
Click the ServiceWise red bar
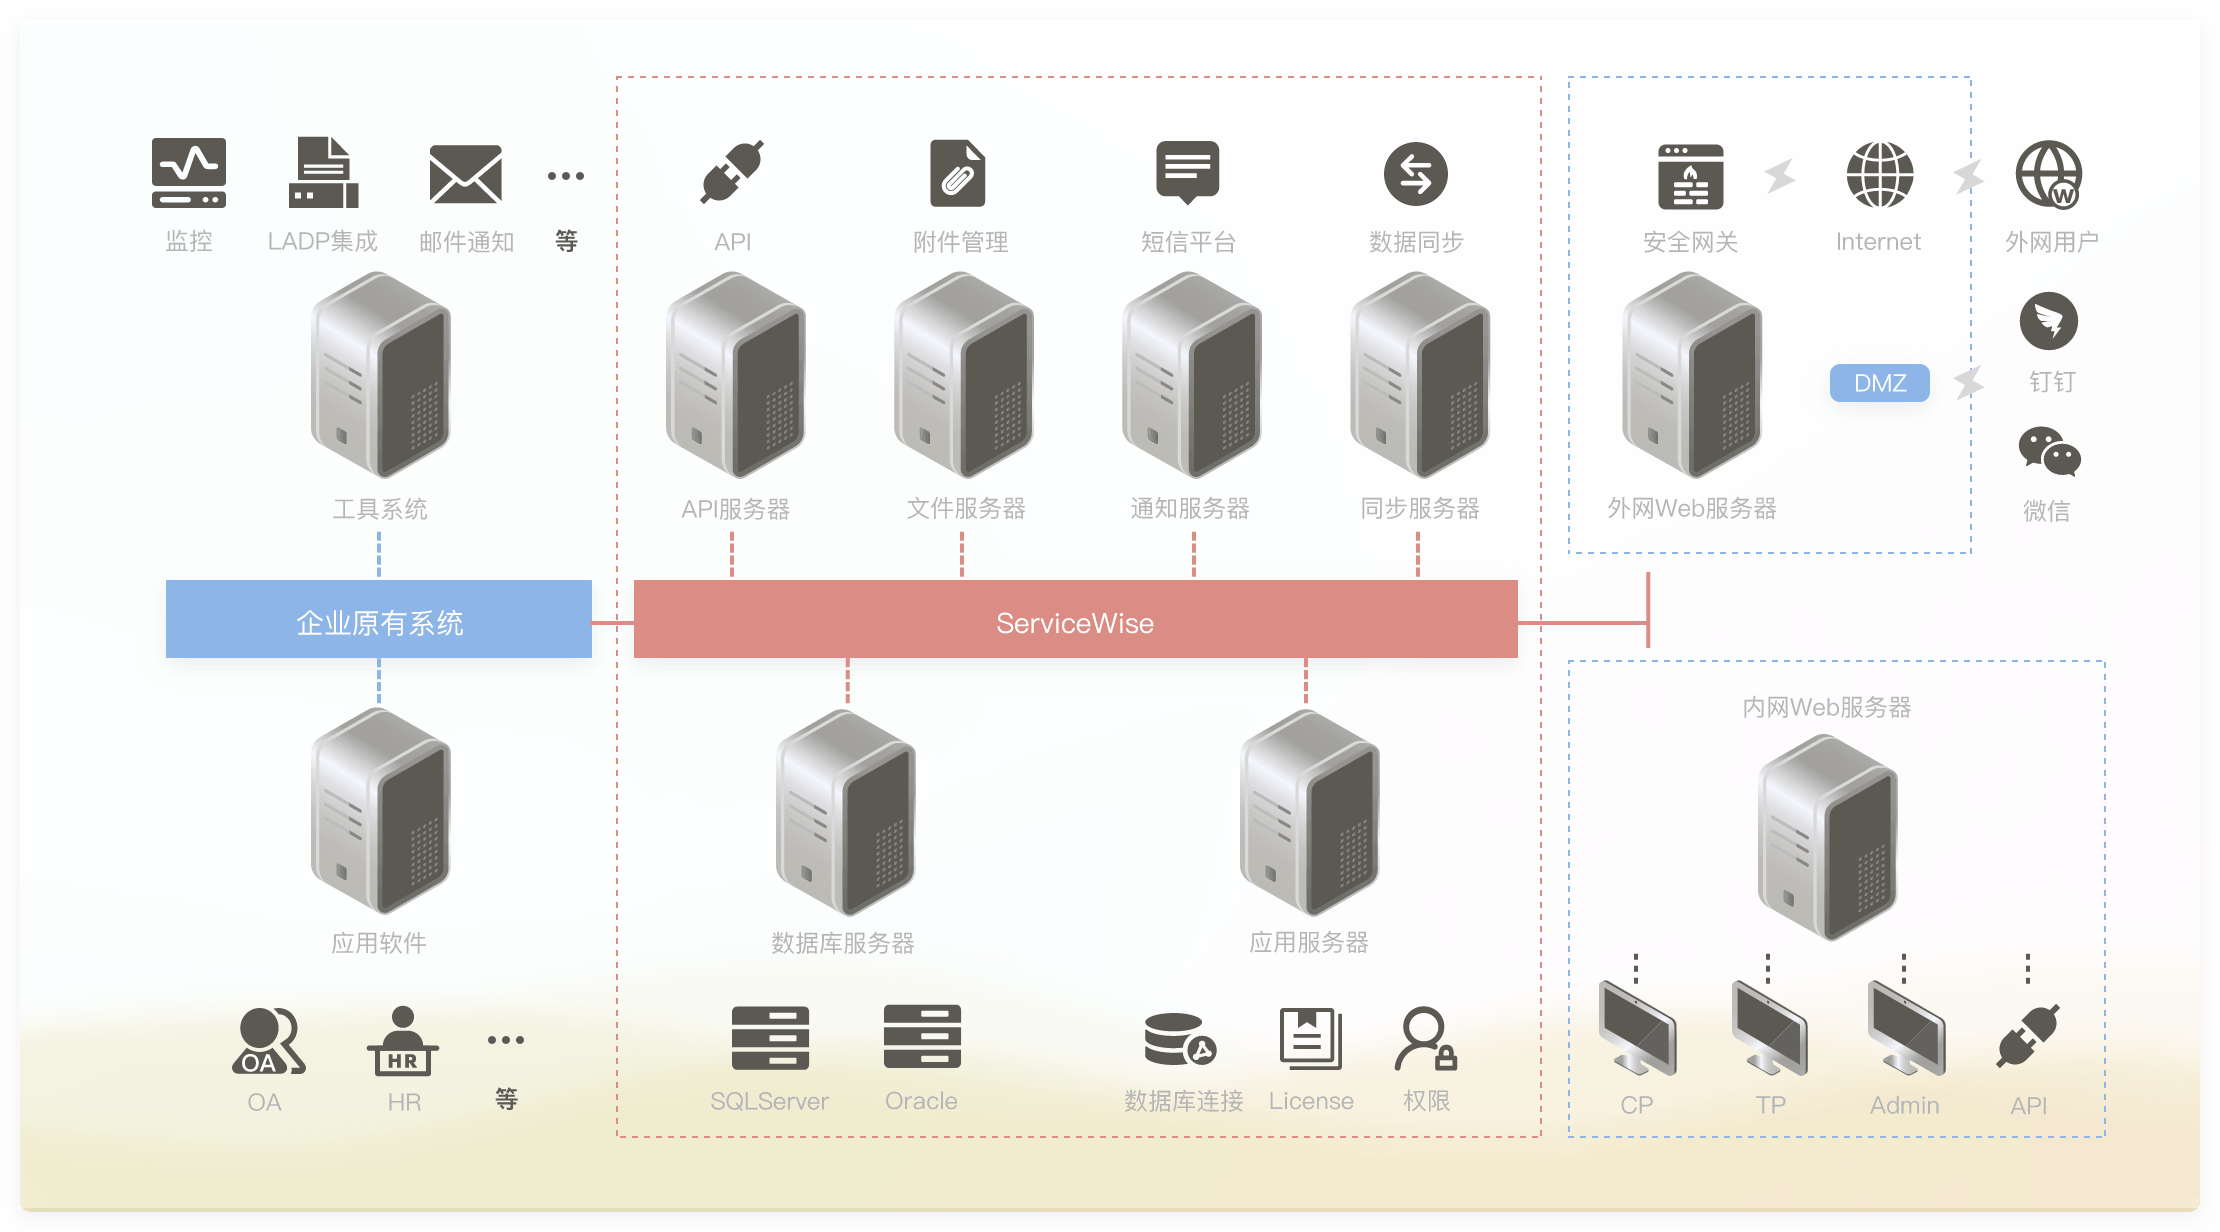coord(1076,619)
